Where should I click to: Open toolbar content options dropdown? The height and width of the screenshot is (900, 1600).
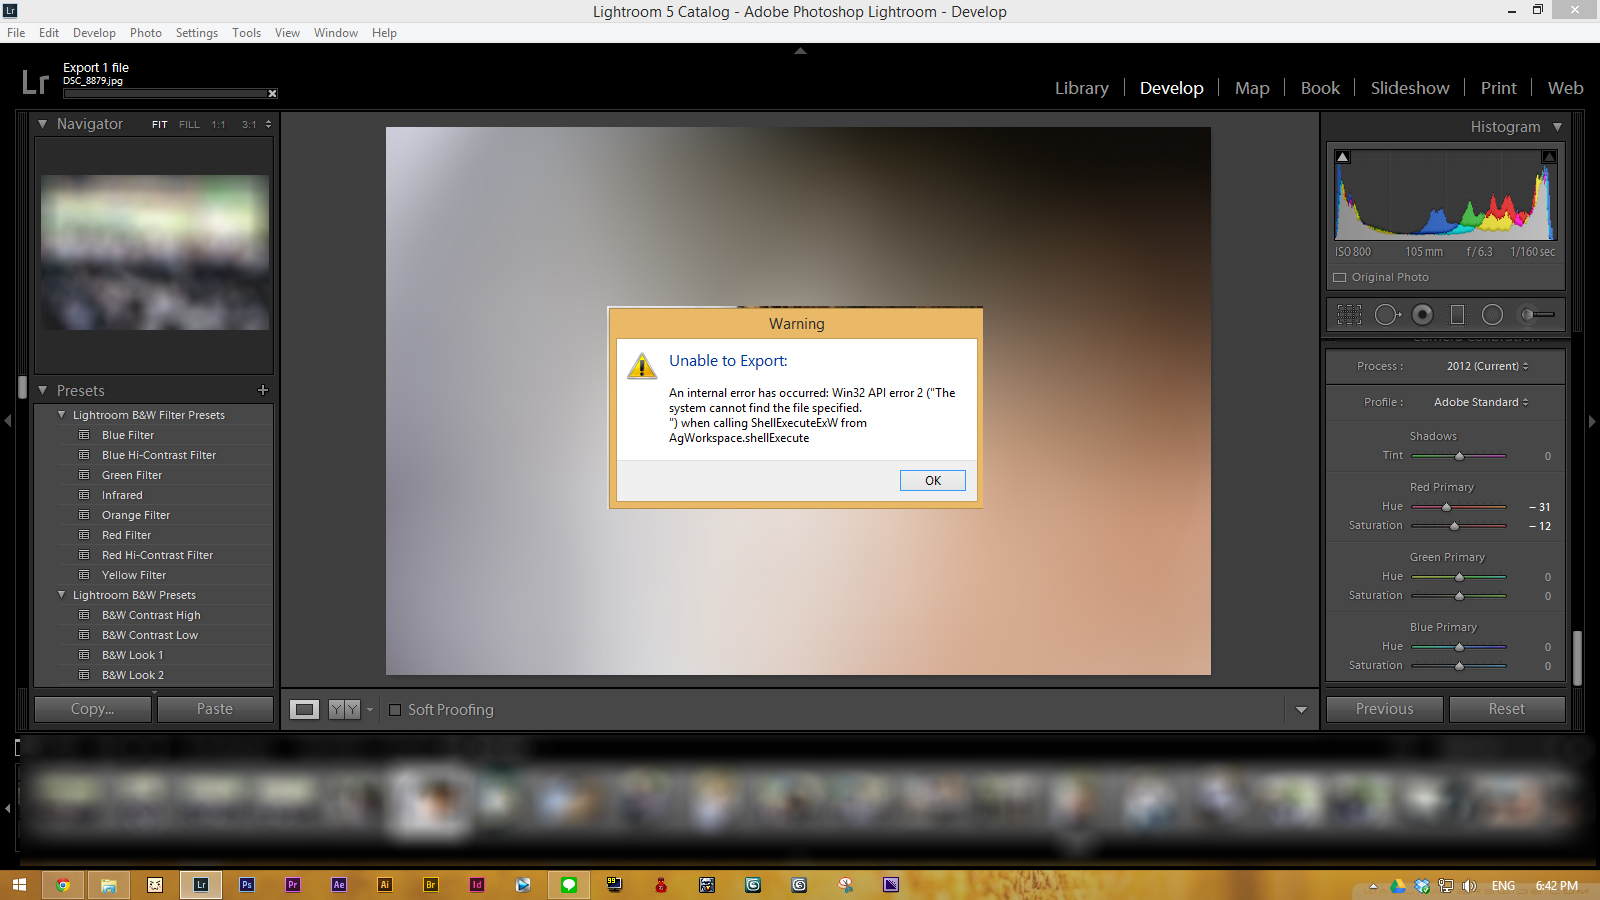point(1301,710)
